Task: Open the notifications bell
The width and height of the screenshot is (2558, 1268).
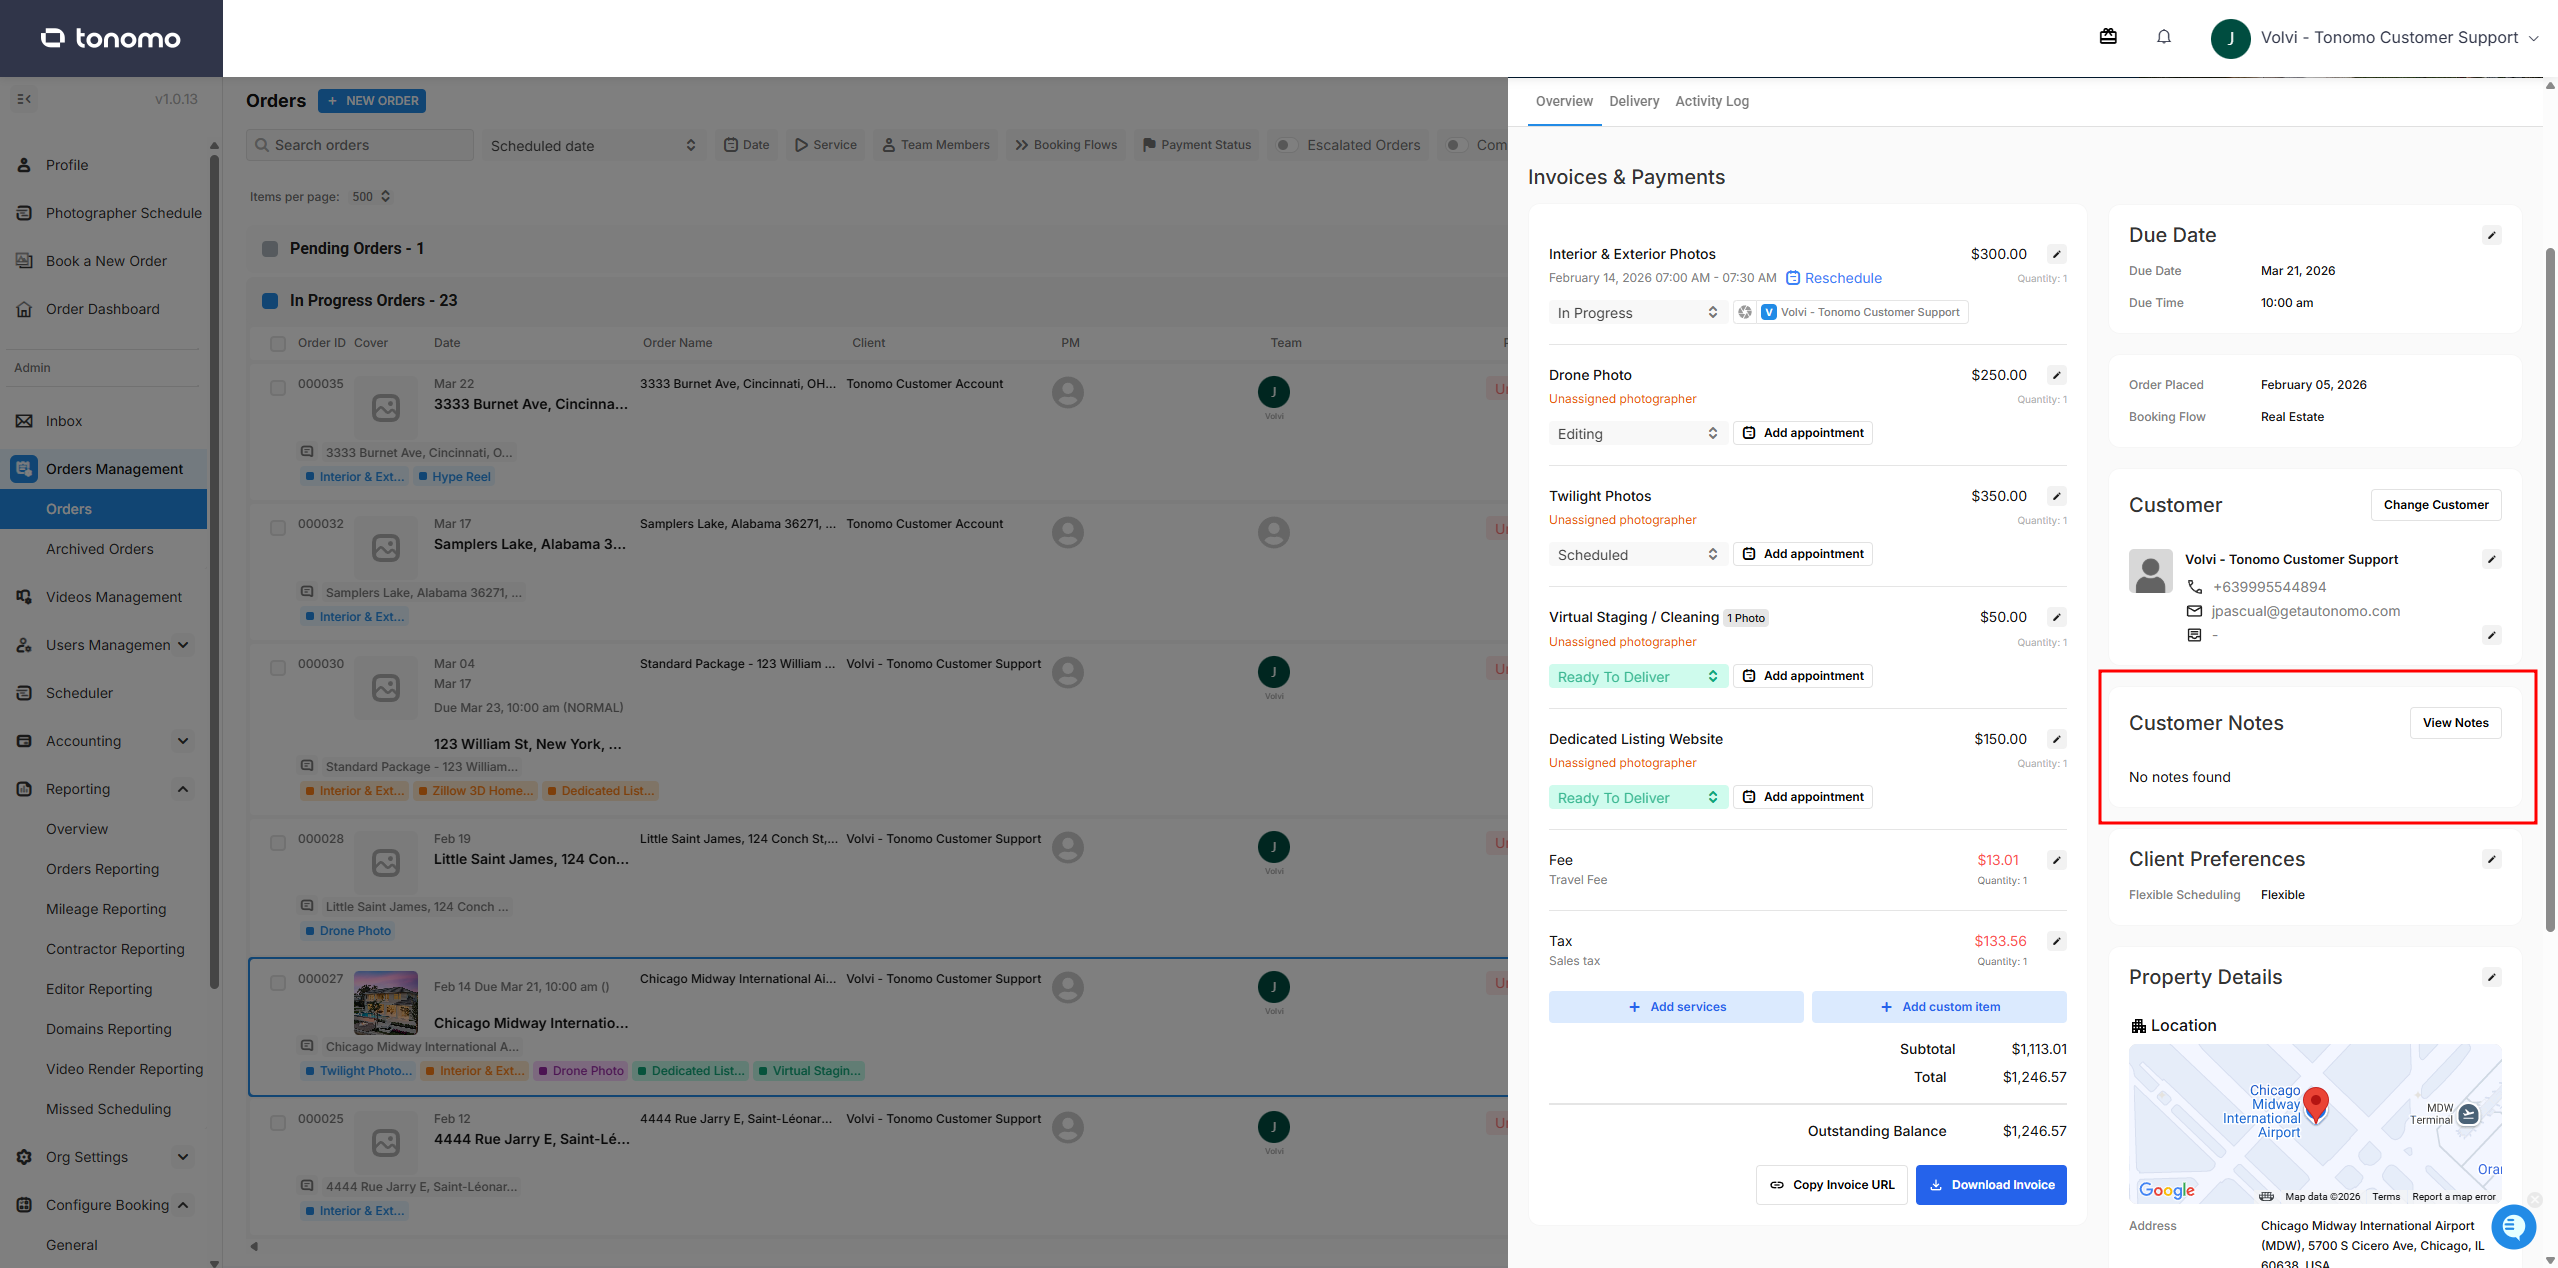Action: [x=2164, y=37]
